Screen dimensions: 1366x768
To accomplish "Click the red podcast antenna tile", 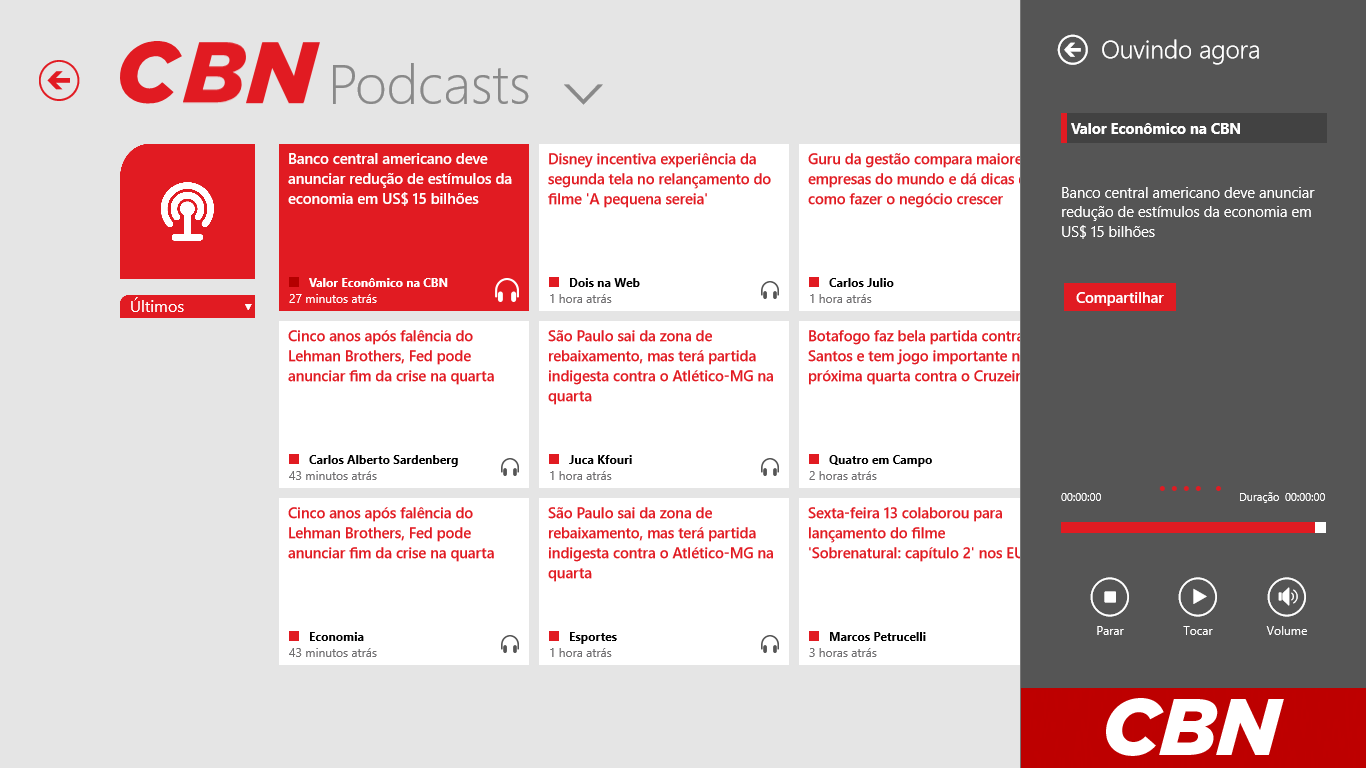I will 187,211.
